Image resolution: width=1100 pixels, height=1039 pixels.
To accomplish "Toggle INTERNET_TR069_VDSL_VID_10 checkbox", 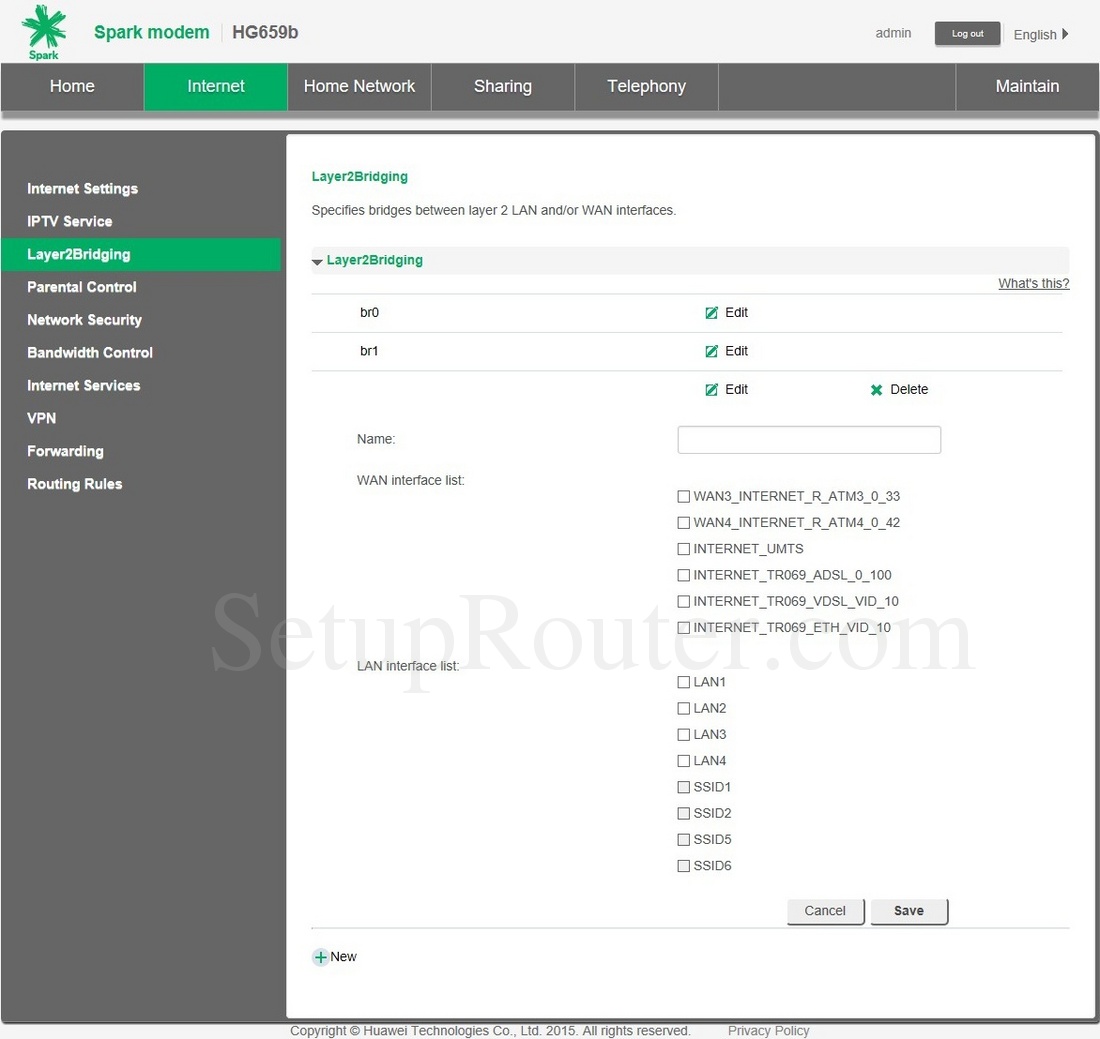I will click(684, 602).
